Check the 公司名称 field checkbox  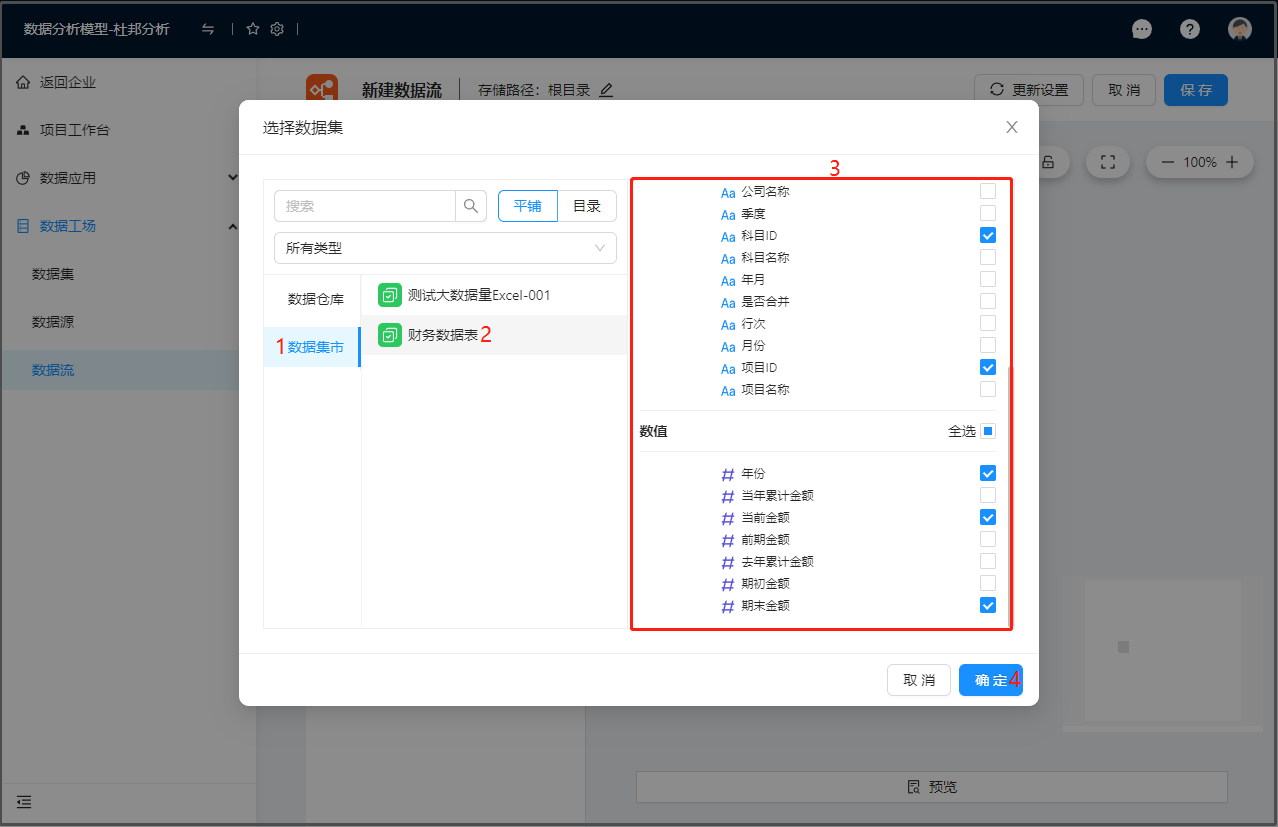coord(988,191)
